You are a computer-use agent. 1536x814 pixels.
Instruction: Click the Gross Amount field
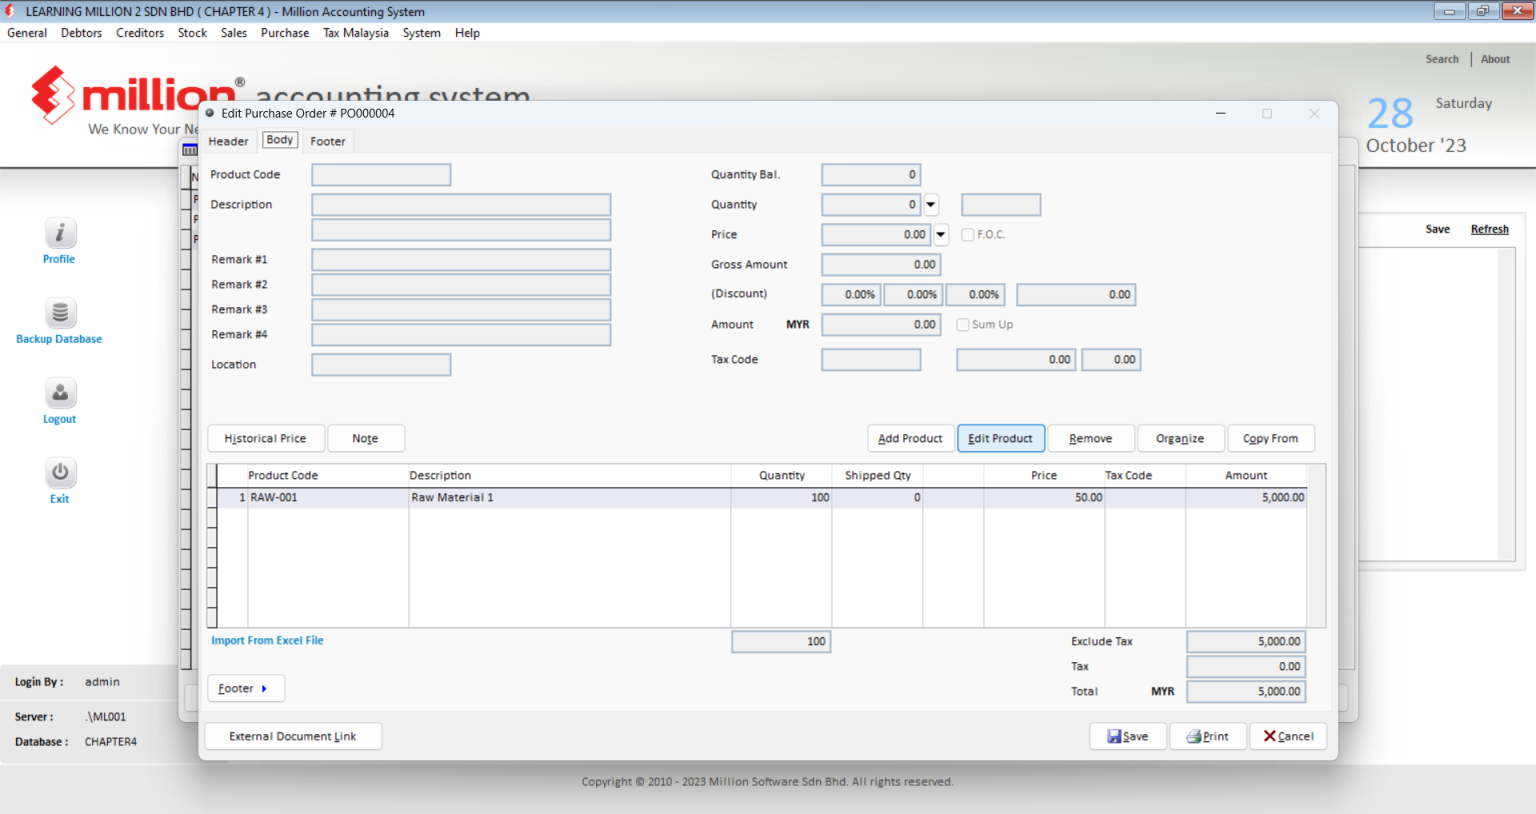[881, 265]
